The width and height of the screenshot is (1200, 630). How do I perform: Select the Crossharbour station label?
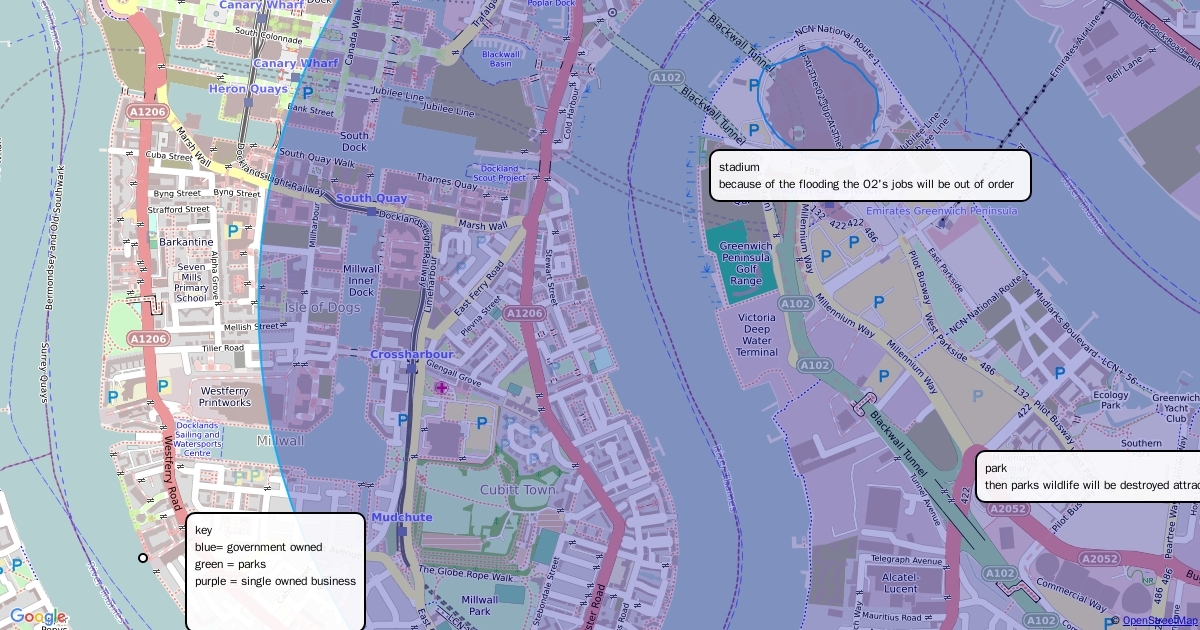pyautogui.click(x=411, y=354)
